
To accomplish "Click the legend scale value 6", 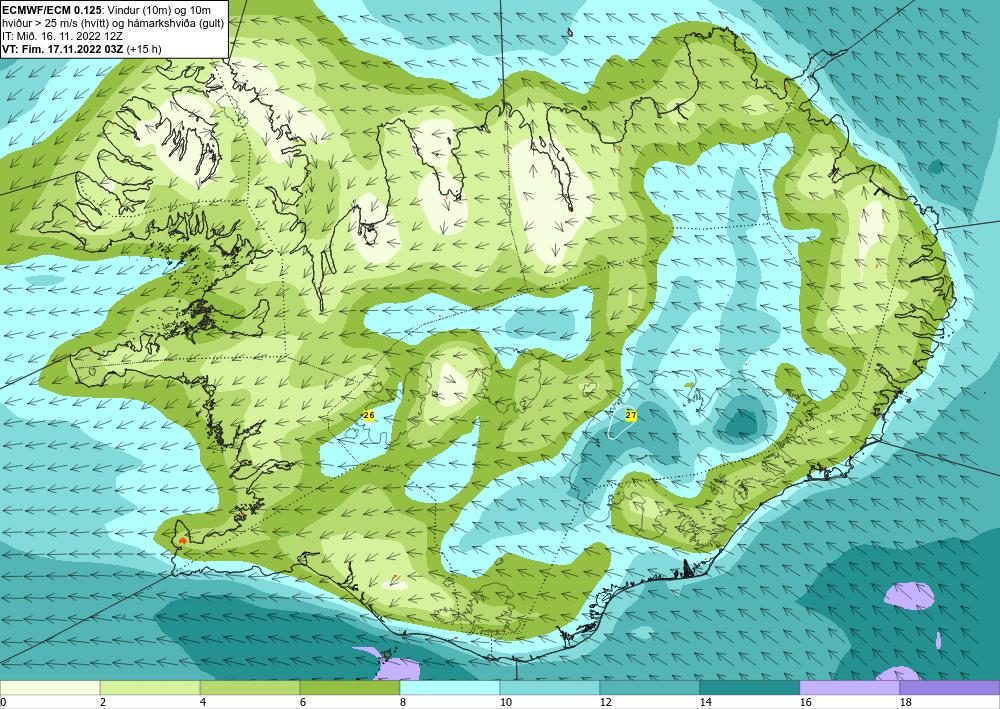I will pos(302,703).
